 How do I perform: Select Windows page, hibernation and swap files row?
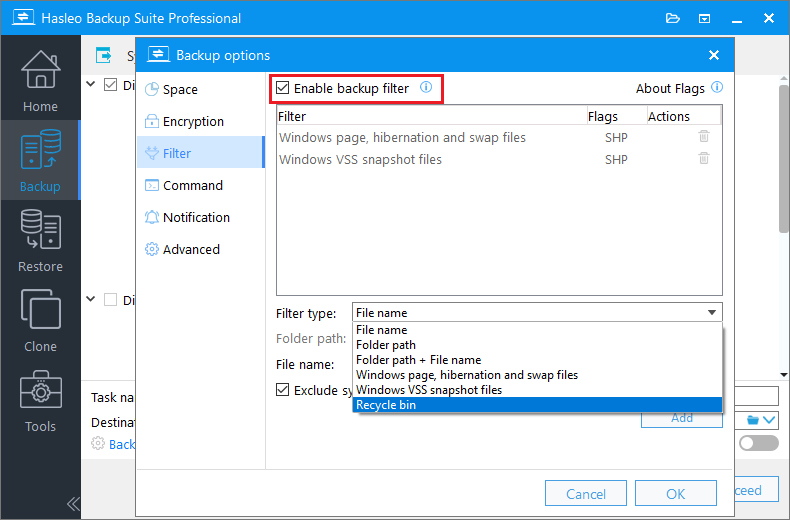(x=499, y=137)
